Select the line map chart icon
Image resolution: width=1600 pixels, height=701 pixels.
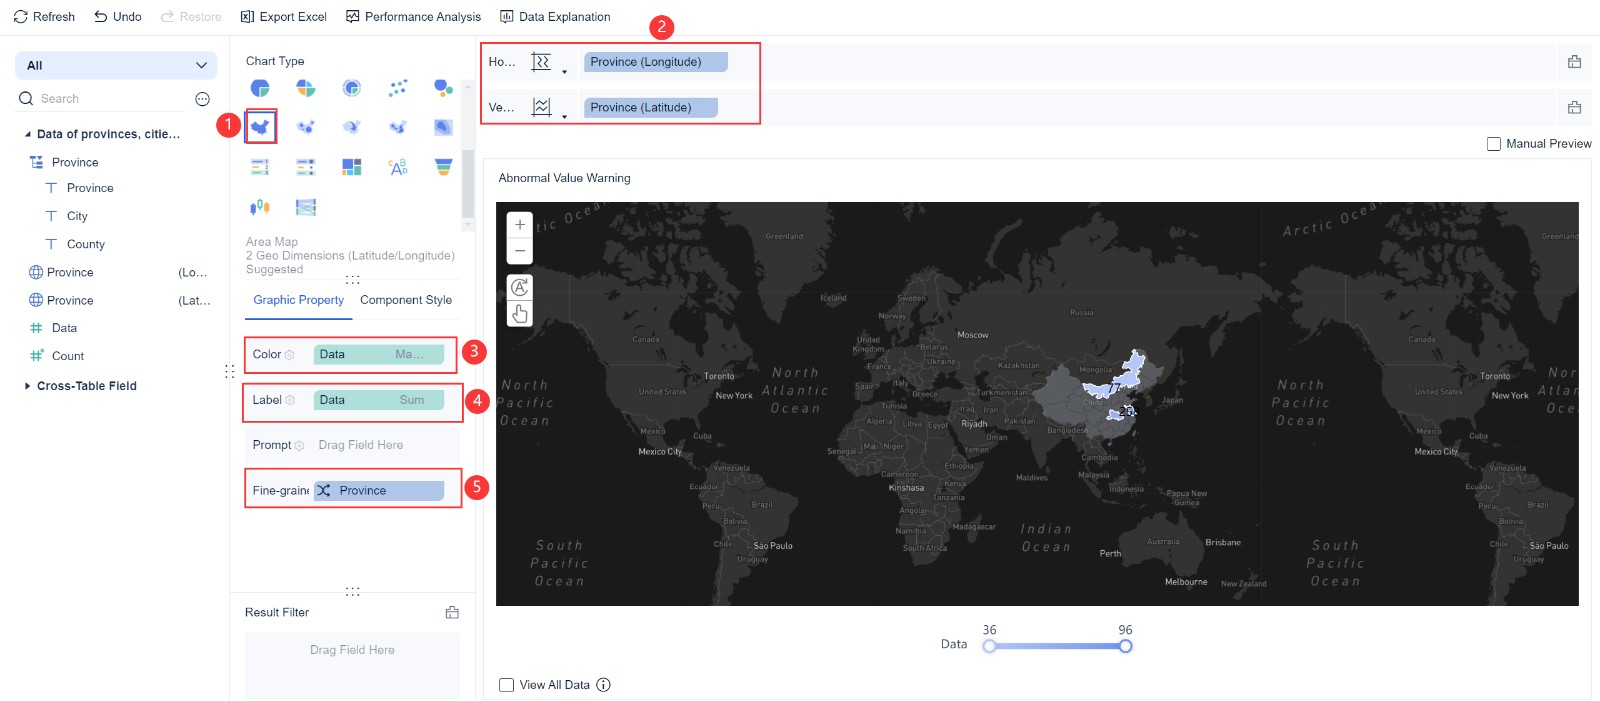(x=398, y=127)
